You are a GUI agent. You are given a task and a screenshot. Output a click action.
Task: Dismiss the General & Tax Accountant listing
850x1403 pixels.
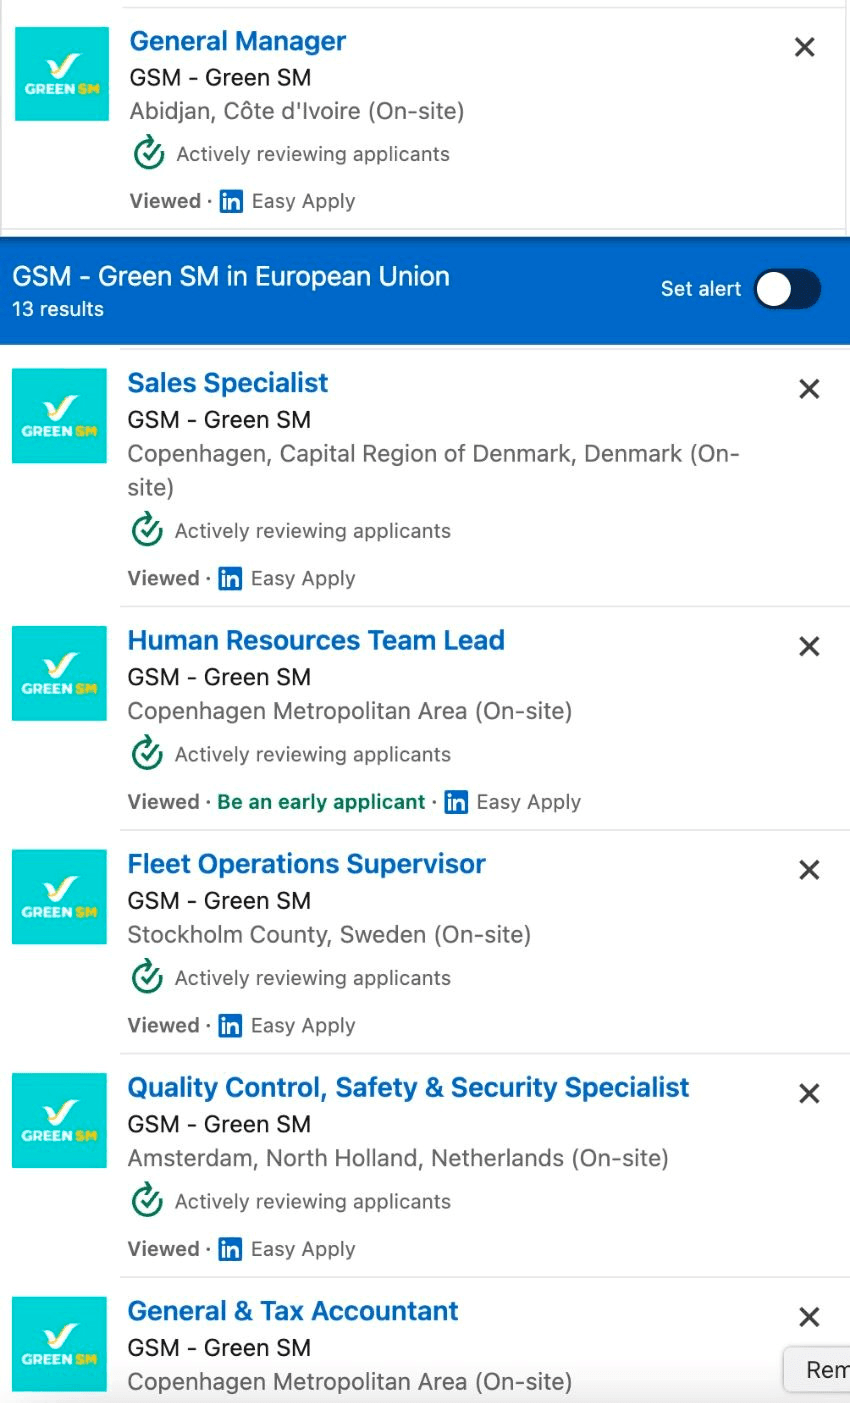[809, 1317]
